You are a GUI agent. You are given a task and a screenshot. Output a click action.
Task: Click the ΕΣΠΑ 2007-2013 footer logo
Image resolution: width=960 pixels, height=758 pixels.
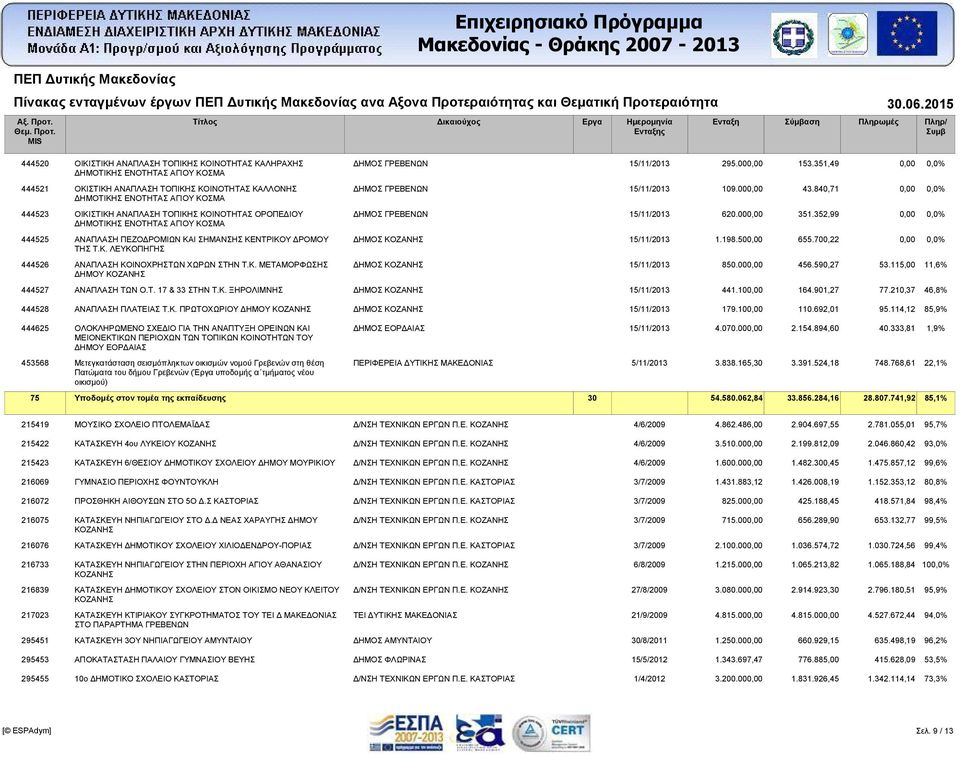[407, 733]
